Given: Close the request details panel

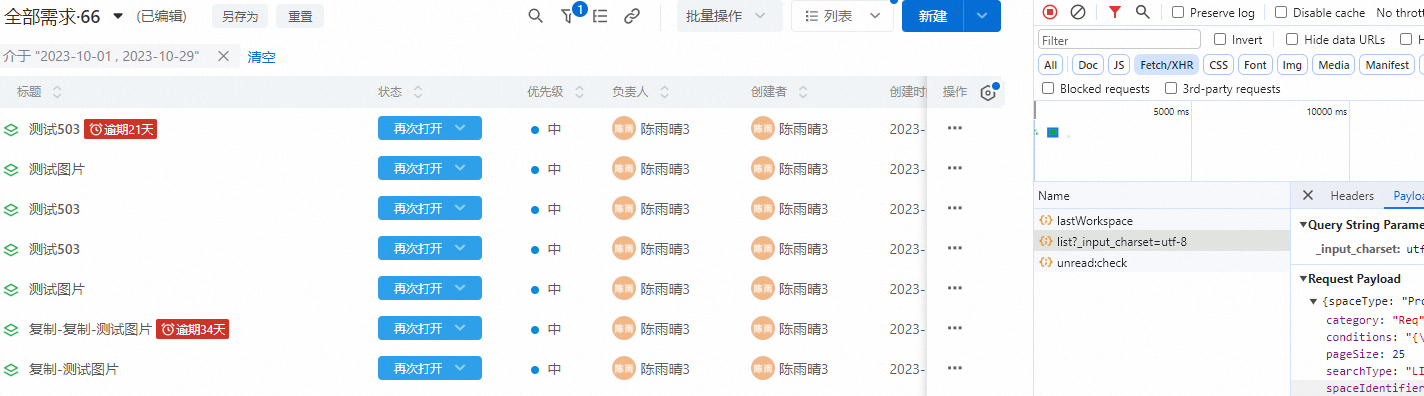Looking at the screenshot, I should [1307, 196].
